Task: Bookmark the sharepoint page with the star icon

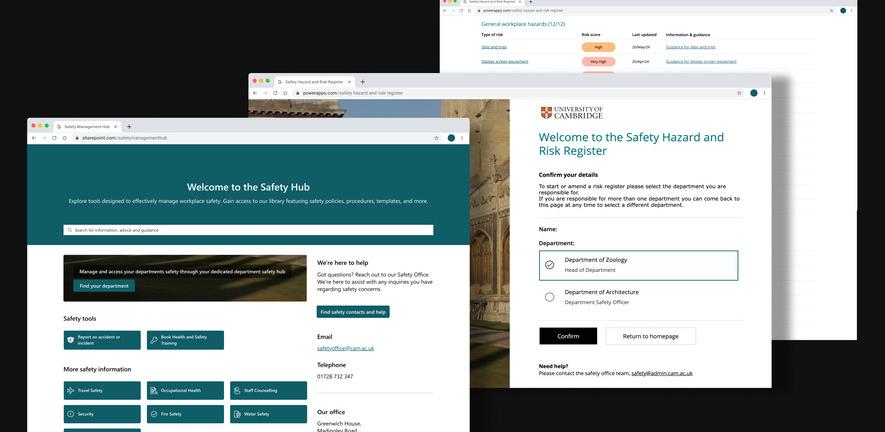Action: click(436, 138)
